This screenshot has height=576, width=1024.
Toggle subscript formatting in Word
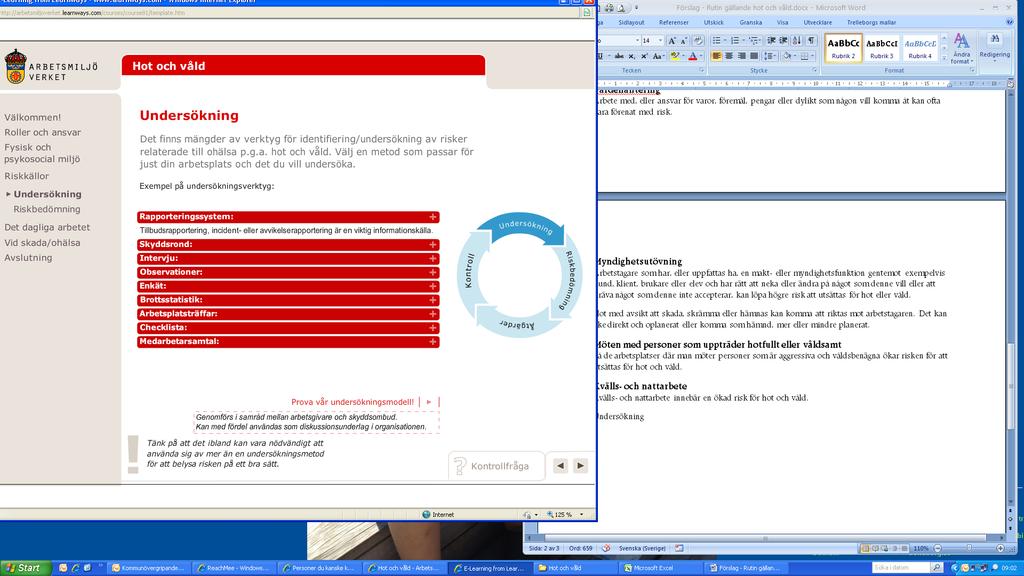[x=632, y=56]
